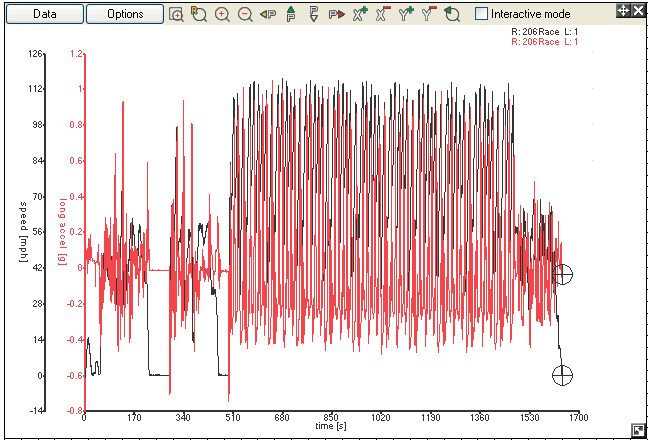Pan the graph right
Image resolution: width=649 pixels, height=440 pixels.
click(336, 14)
